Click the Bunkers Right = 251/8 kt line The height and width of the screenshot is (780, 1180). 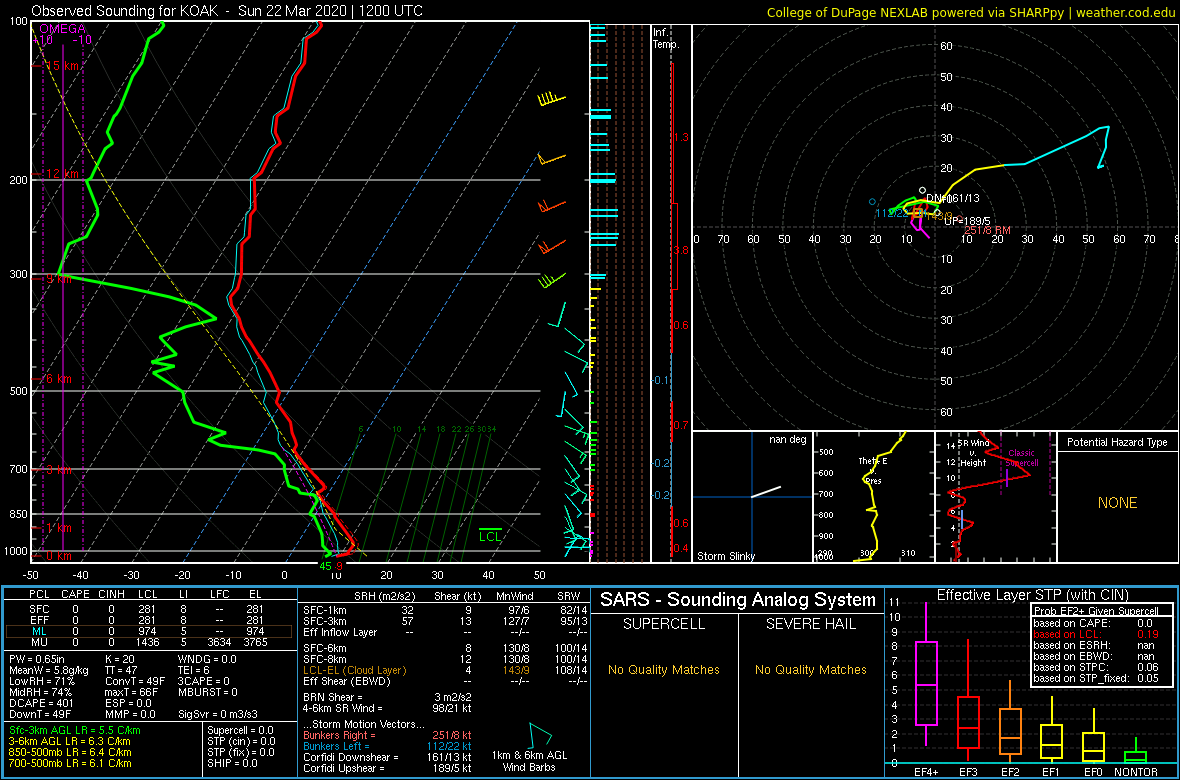coord(388,735)
